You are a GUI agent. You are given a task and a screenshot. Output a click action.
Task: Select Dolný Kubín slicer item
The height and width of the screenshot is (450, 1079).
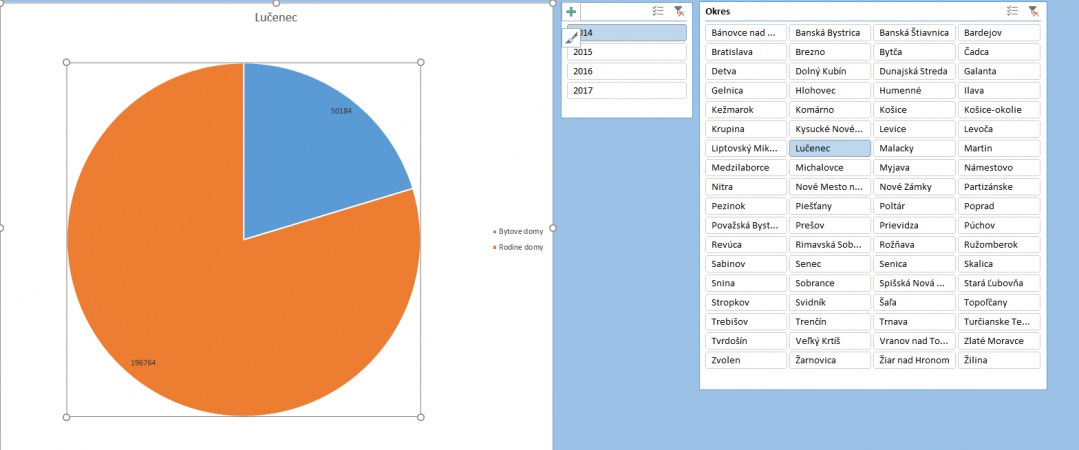pos(830,71)
